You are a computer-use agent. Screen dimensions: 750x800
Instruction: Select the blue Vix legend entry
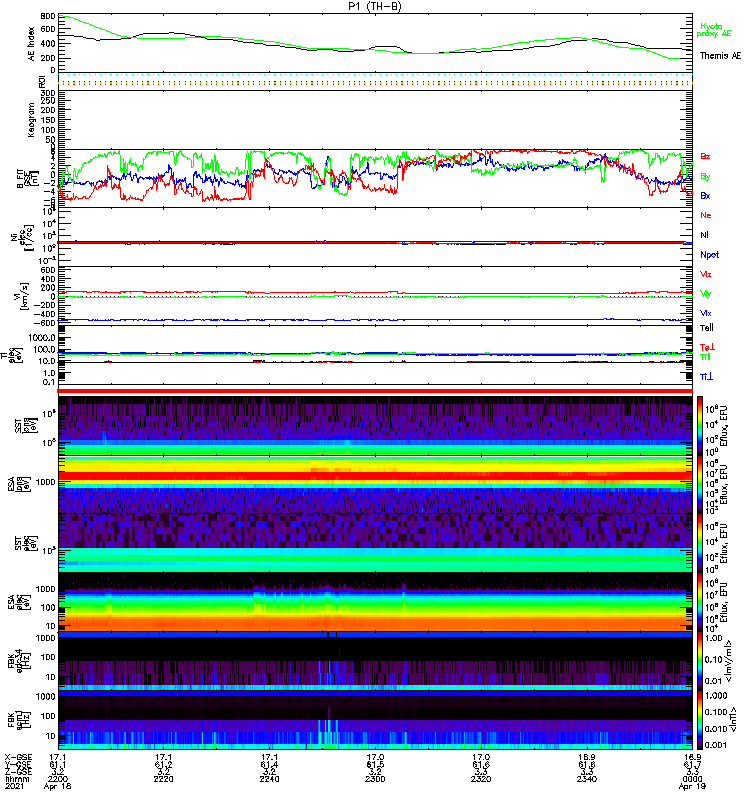[706, 313]
